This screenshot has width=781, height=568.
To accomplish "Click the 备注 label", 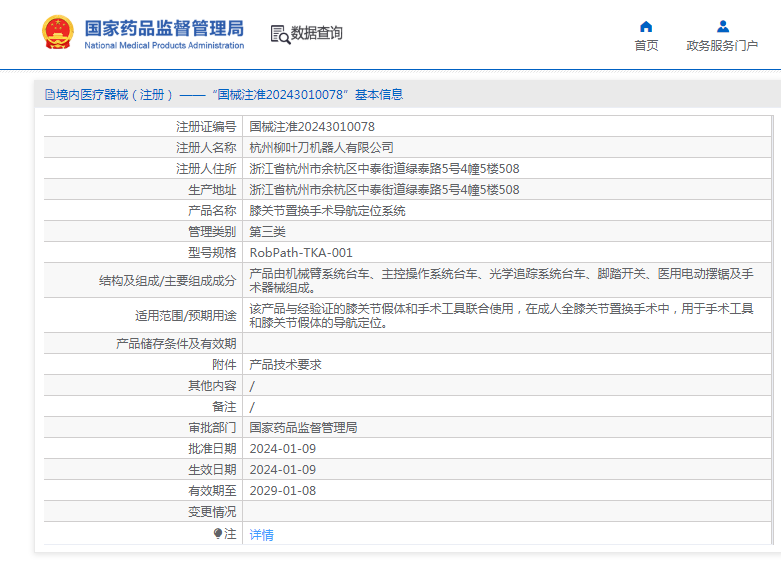I will 224,407.
